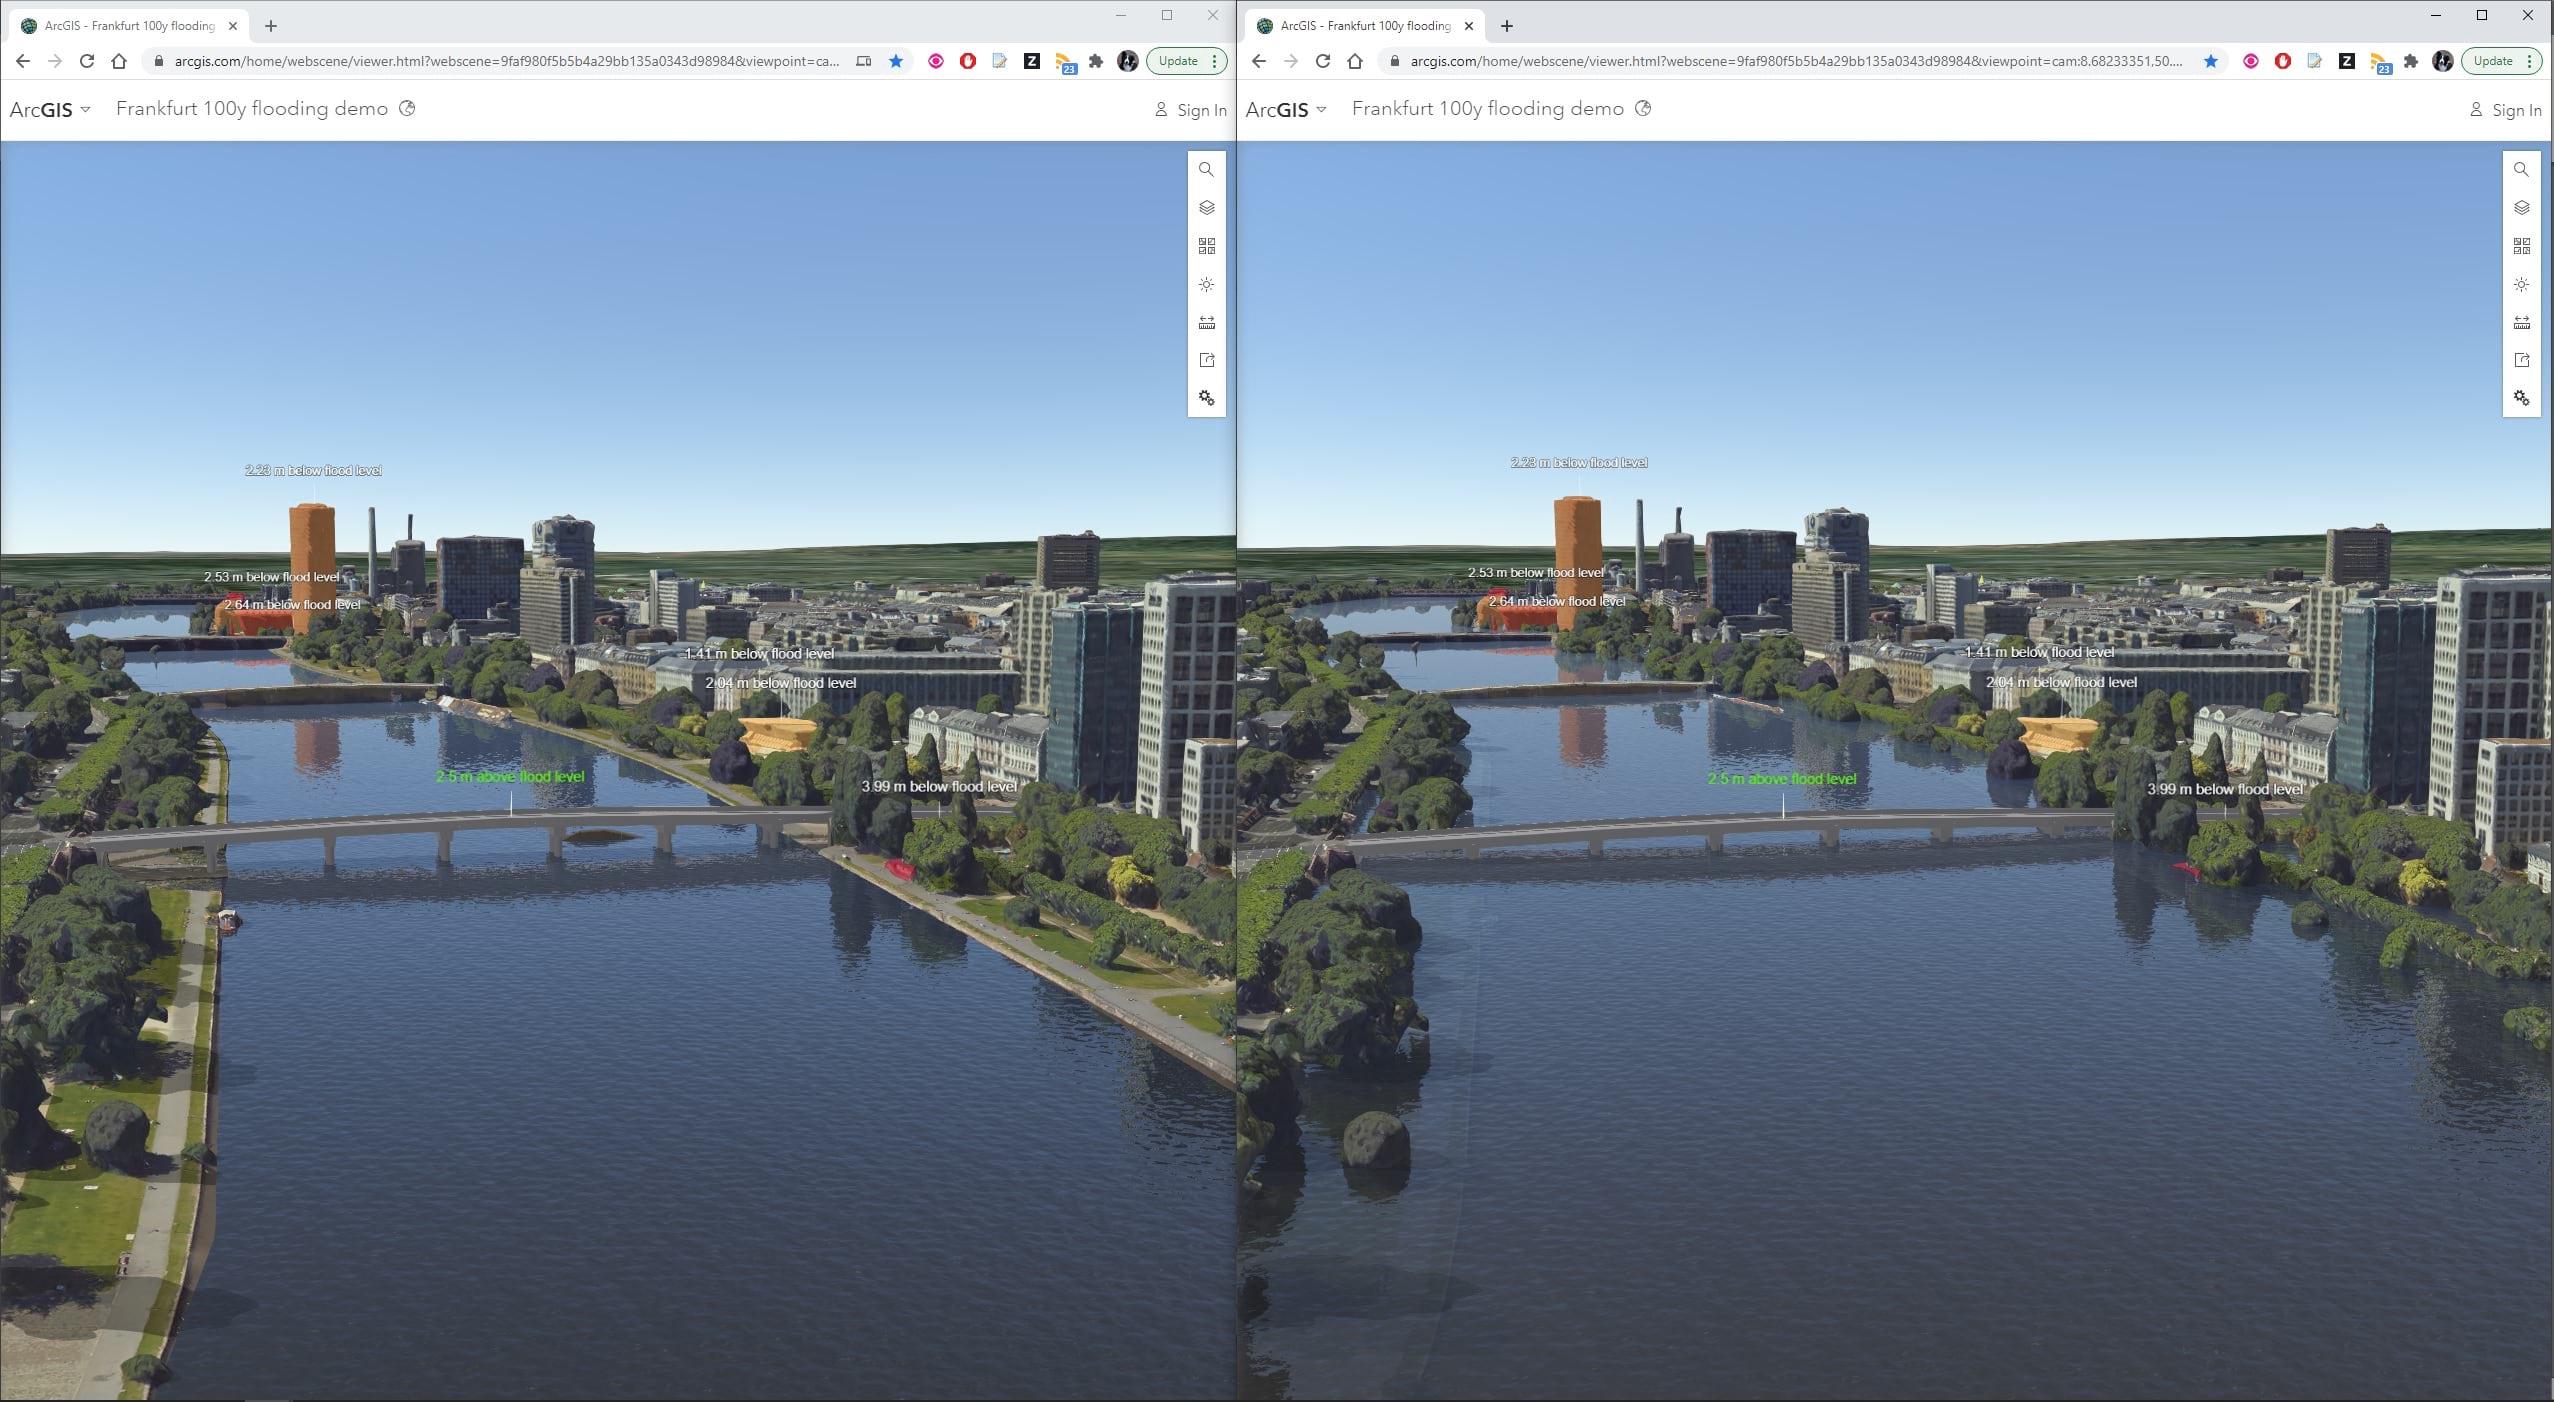The width and height of the screenshot is (2554, 1402).
Task: Toggle the bookmark star in left address bar
Action: pos(895,61)
